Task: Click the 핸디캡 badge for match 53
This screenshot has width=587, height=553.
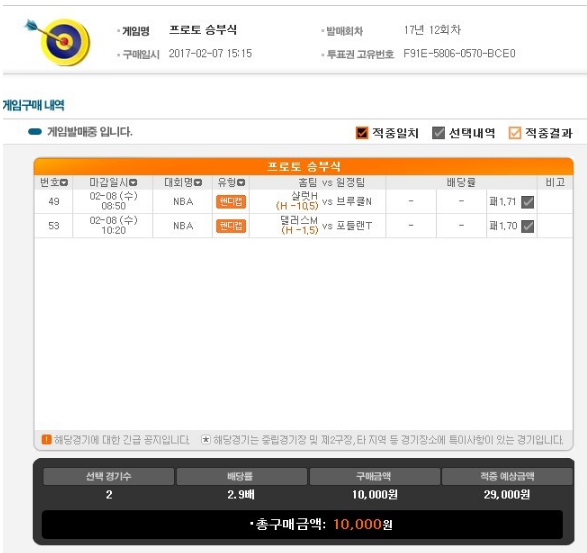Action: 231,226
